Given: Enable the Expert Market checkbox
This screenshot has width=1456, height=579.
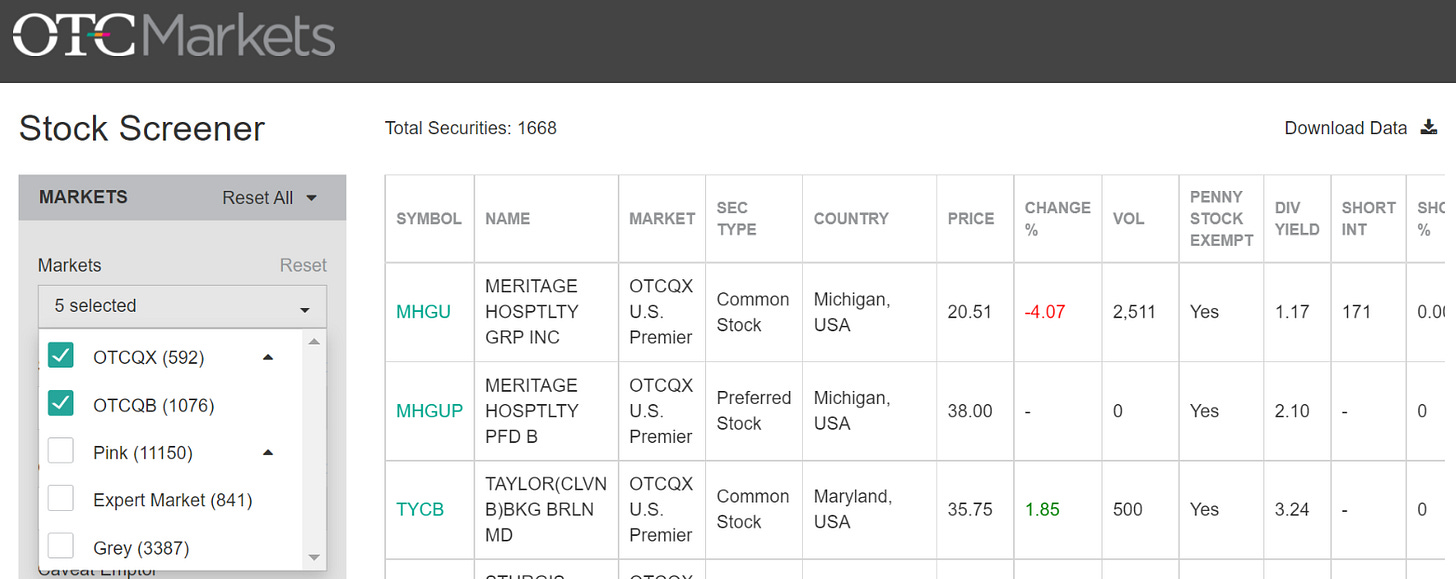Looking at the screenshot, I should [x=61, y=498].
